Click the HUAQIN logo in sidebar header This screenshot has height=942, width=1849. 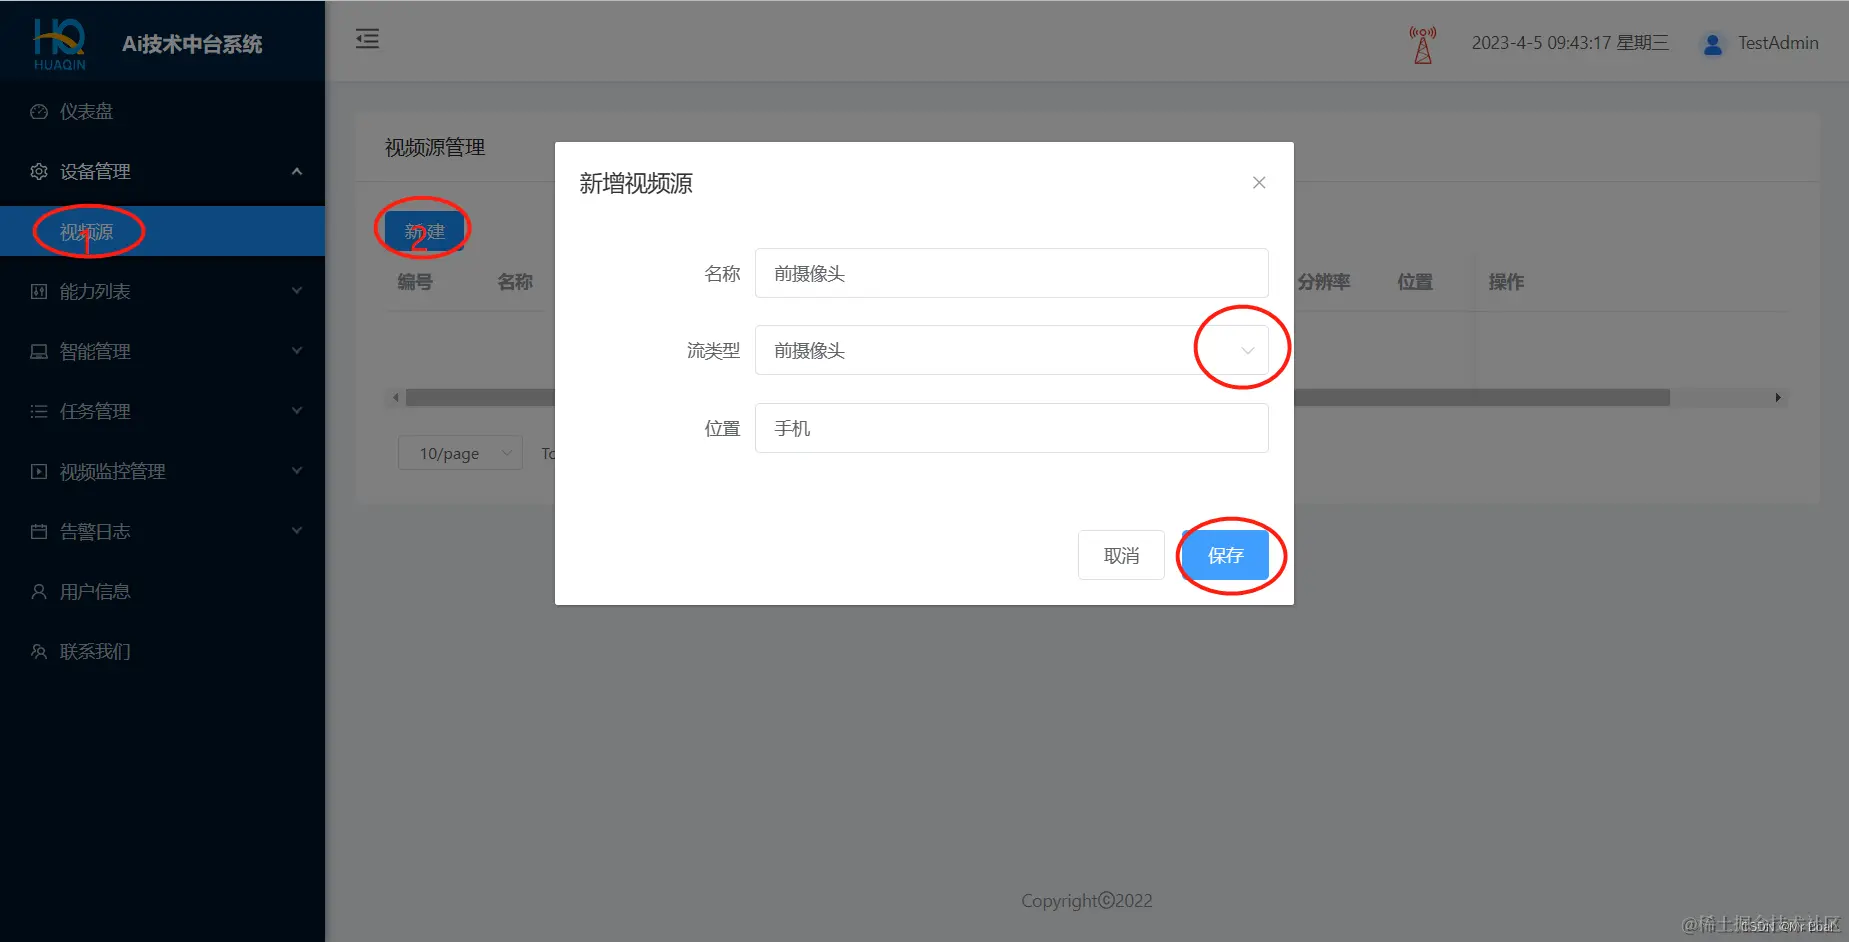click(60, 44)
